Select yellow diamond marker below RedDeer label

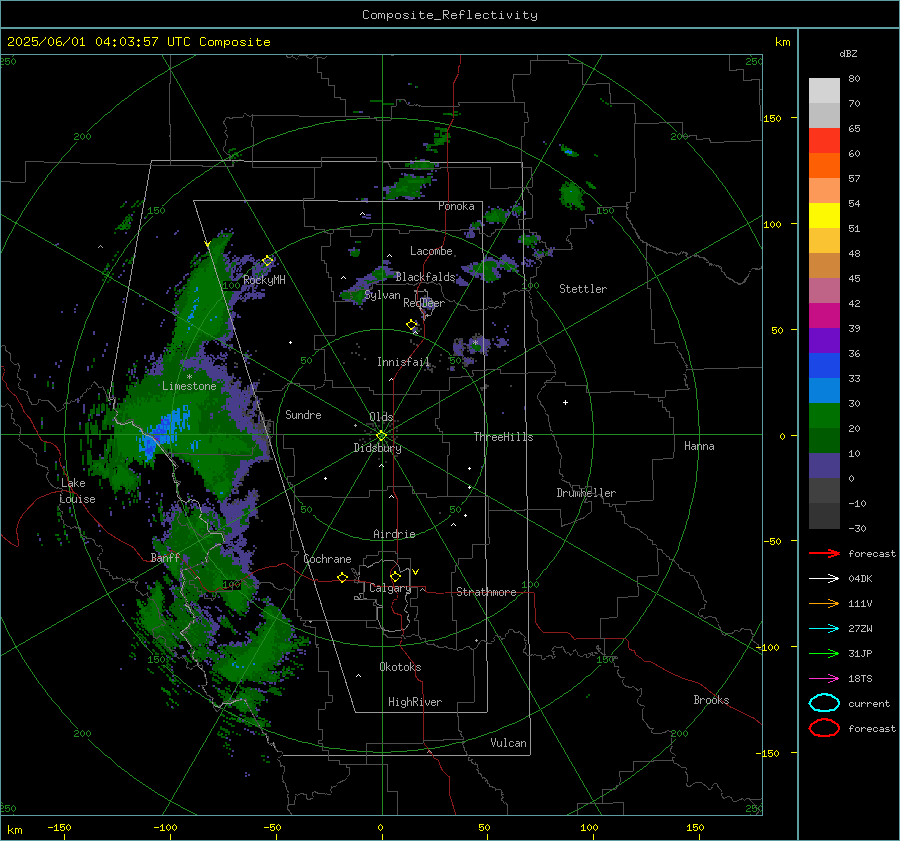tap(412, 325)
